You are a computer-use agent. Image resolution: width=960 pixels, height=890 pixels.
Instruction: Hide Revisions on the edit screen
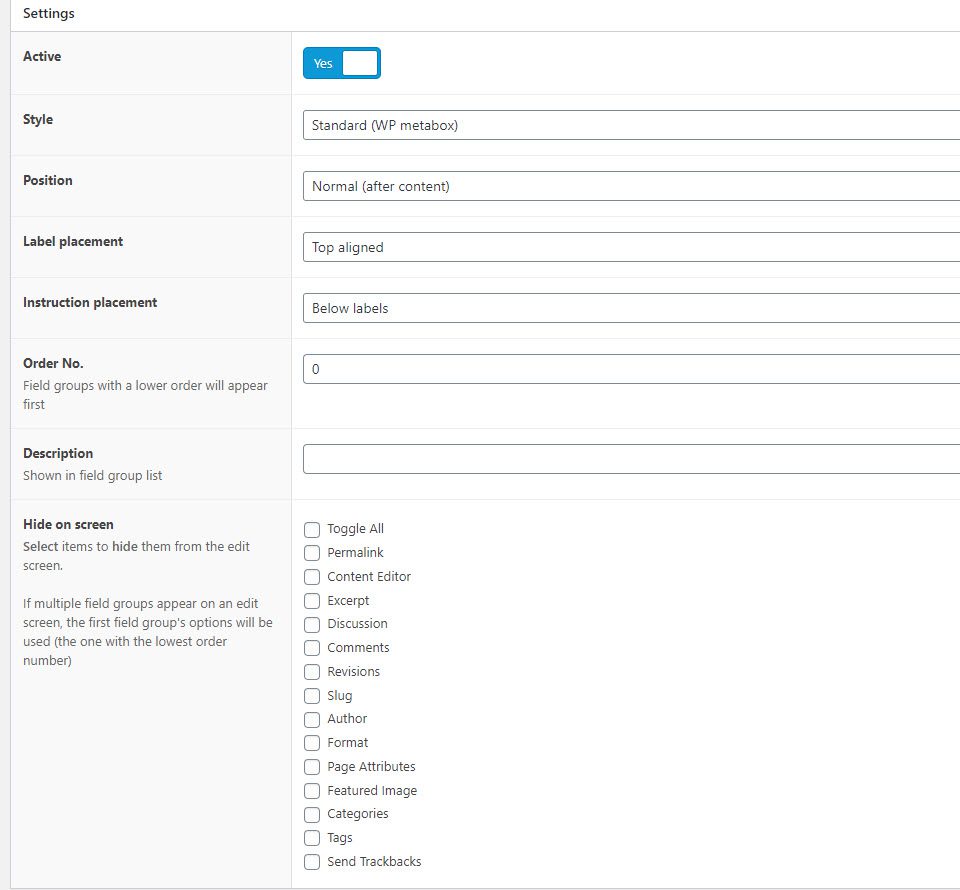click(x=311, y=671)
